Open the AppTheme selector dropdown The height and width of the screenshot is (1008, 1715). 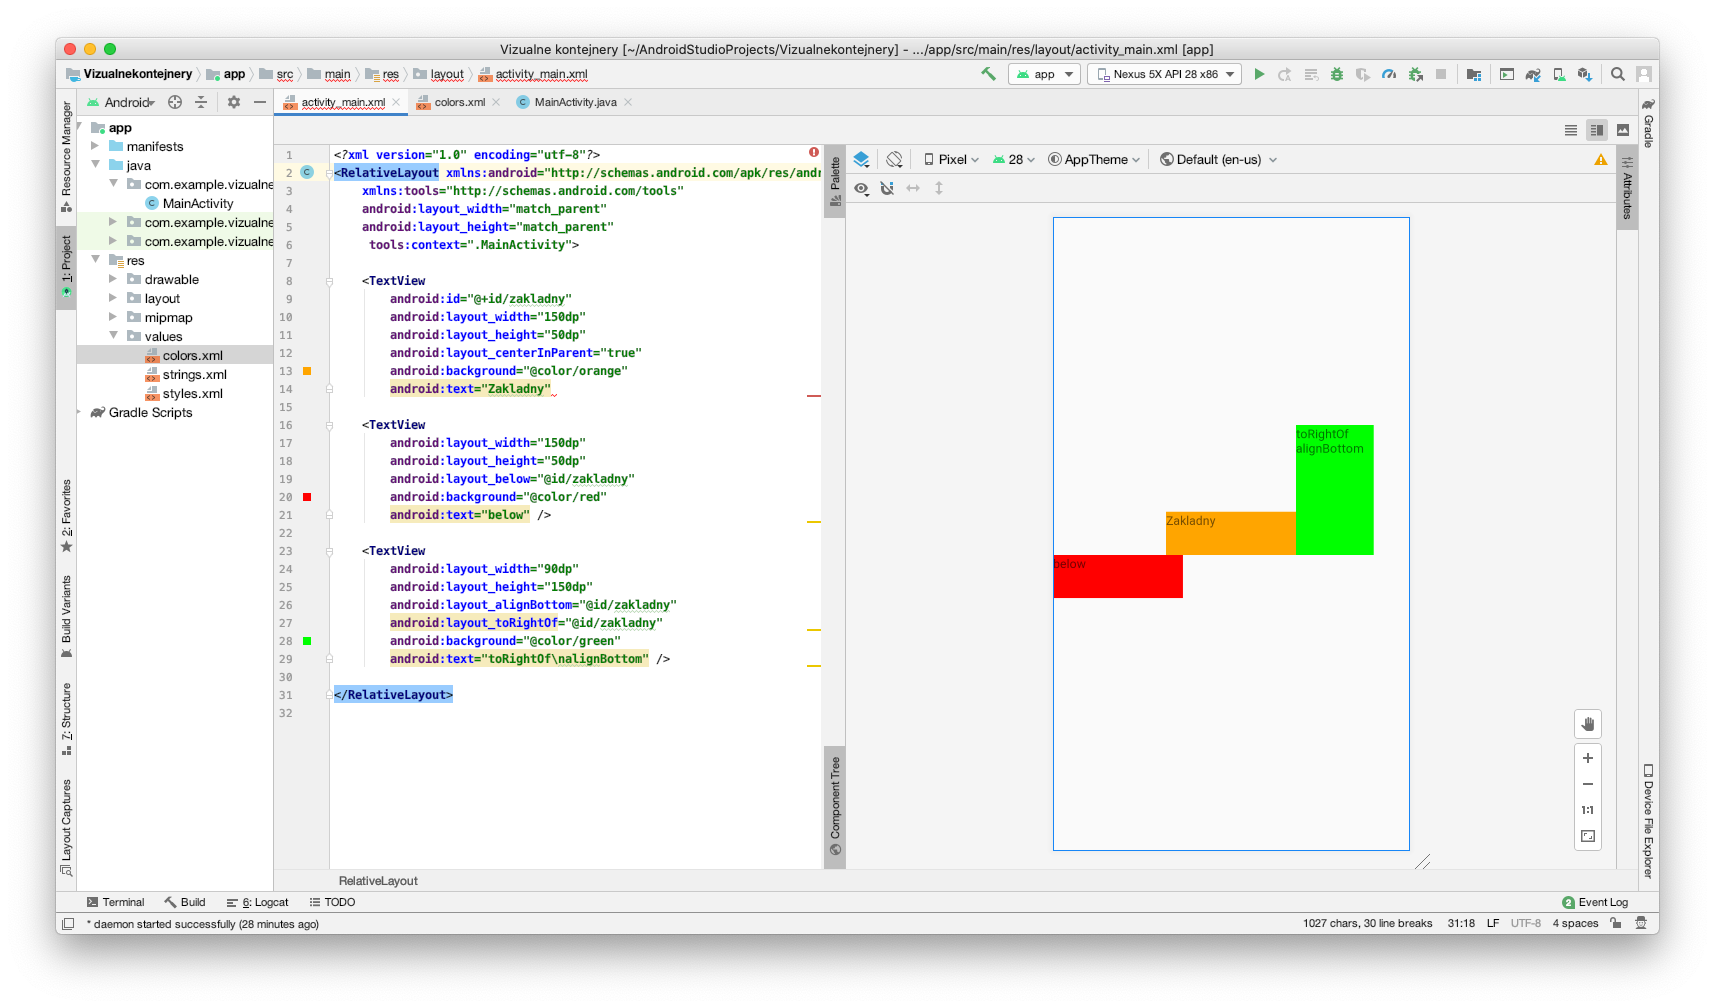pos(1095,159)
